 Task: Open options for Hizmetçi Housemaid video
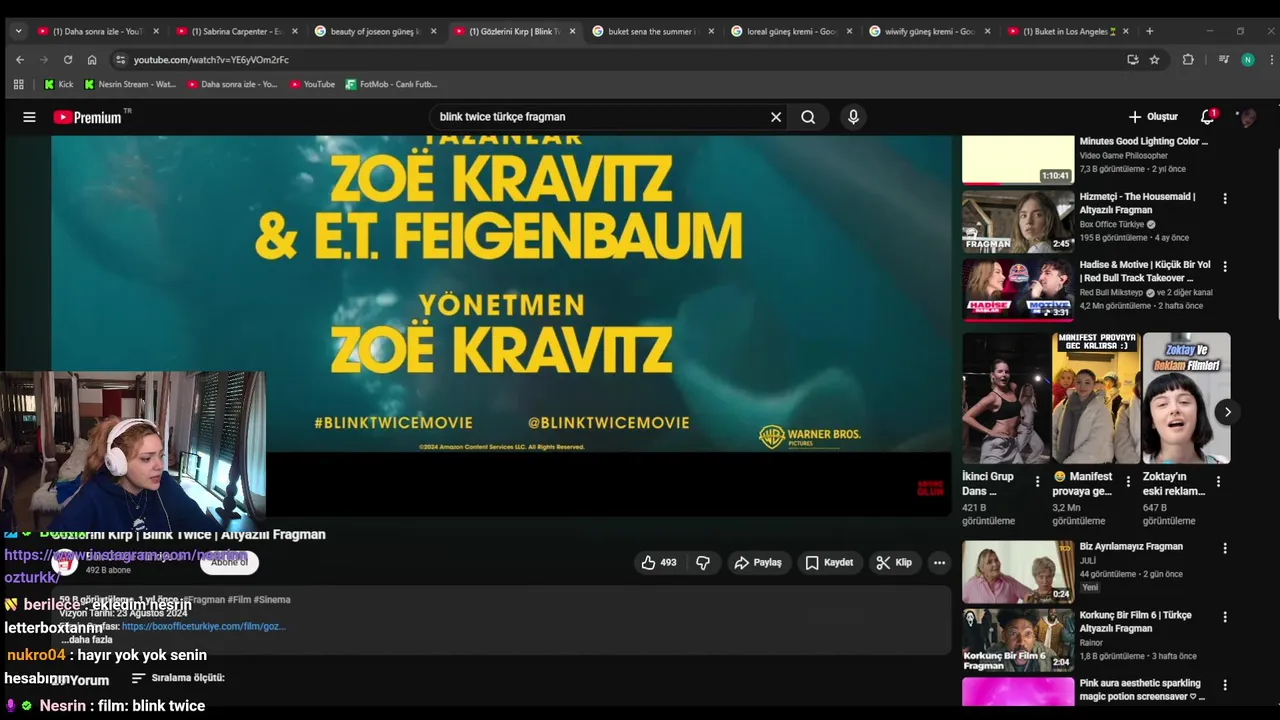[1225, 199]
